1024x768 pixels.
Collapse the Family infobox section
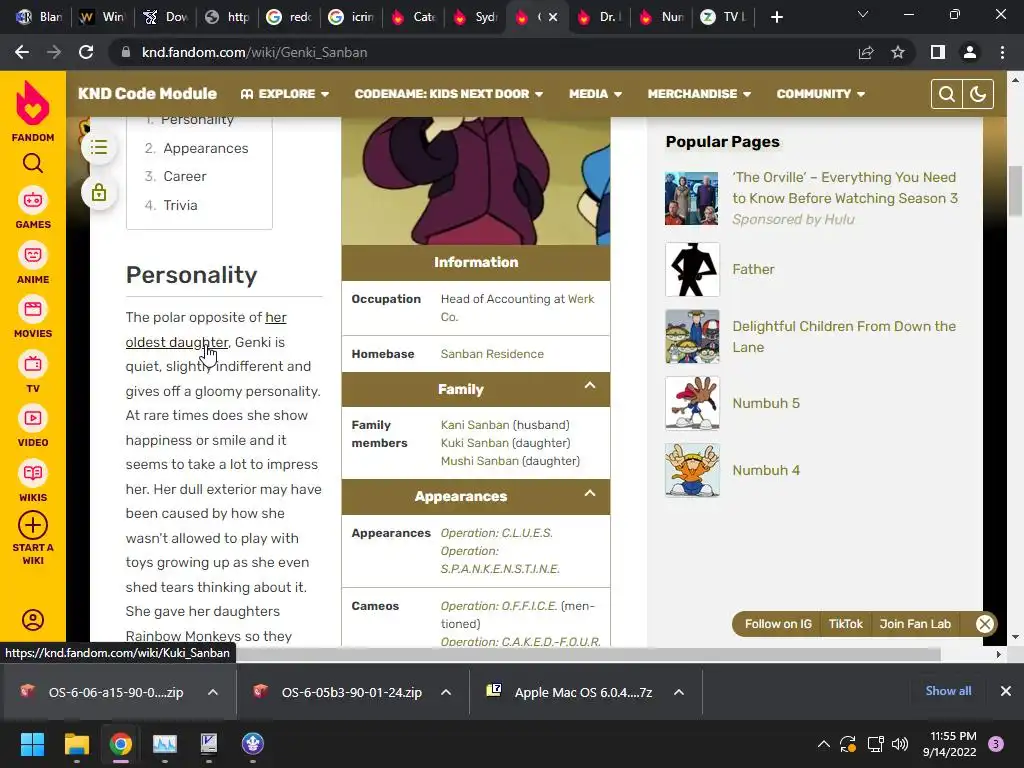(590, 385)
